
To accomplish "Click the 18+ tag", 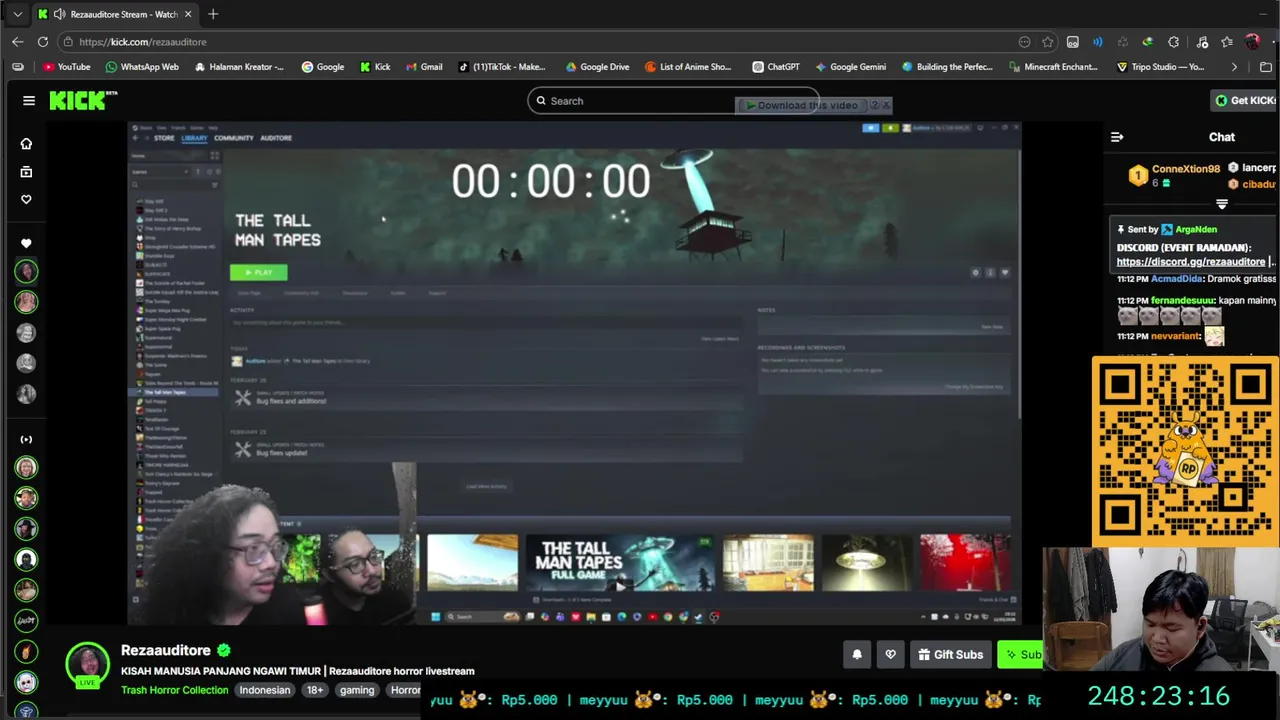I will pos(315,690).
